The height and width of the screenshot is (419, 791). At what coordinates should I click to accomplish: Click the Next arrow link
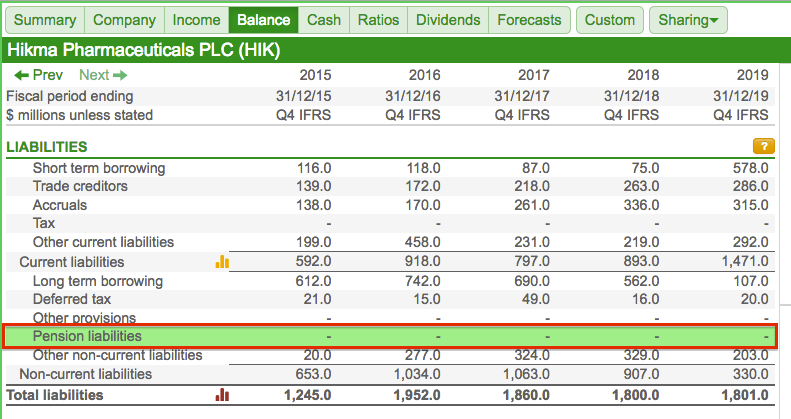103,75
